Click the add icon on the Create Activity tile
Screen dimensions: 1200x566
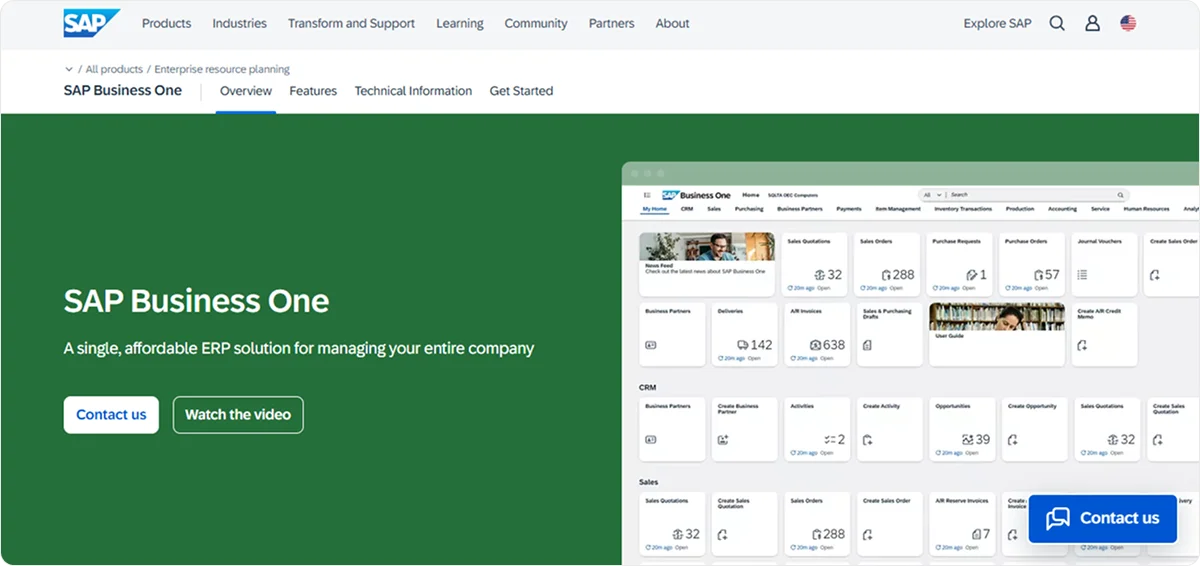coord(867,440)
